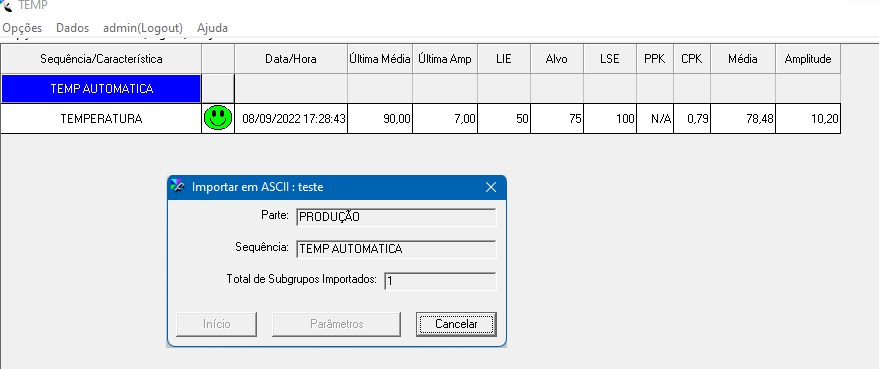
Task: Click the PPK value N/A
Action: coord(655,118)
